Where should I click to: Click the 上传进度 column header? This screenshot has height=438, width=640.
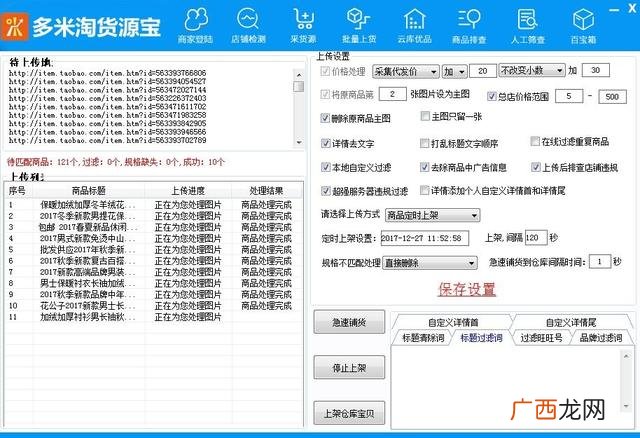(188, 191)
